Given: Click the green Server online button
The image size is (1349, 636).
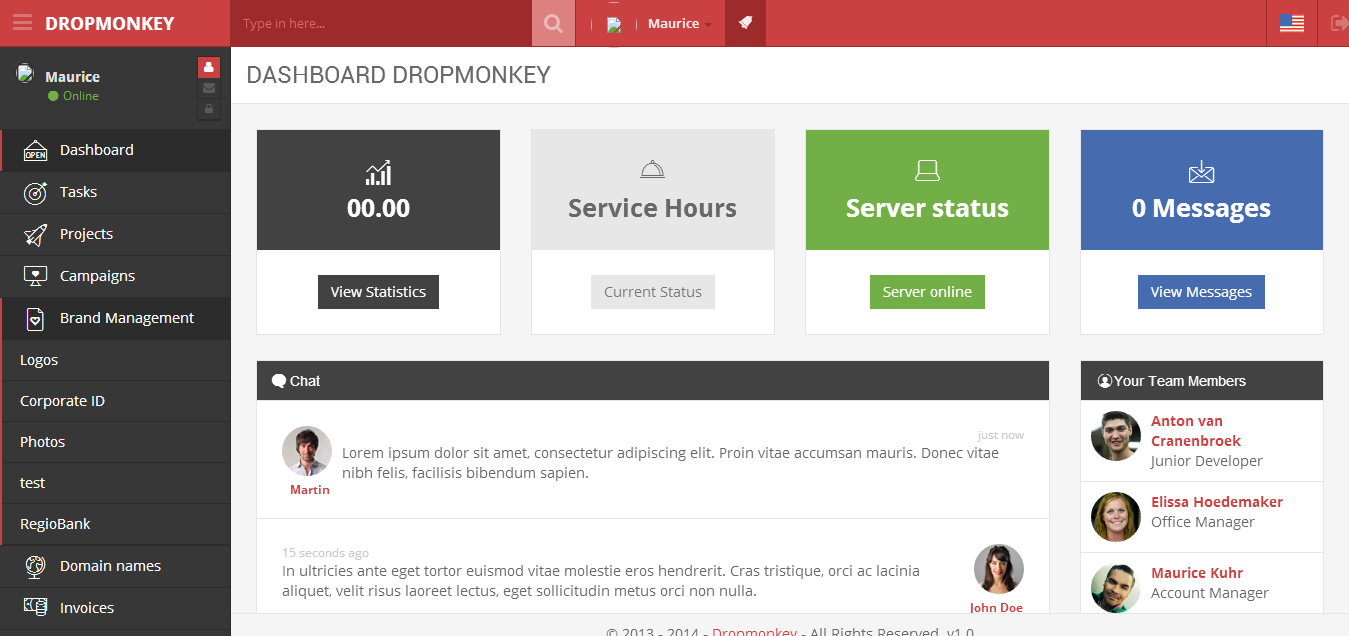Looking at the screenshot, I should coord(926,292).
